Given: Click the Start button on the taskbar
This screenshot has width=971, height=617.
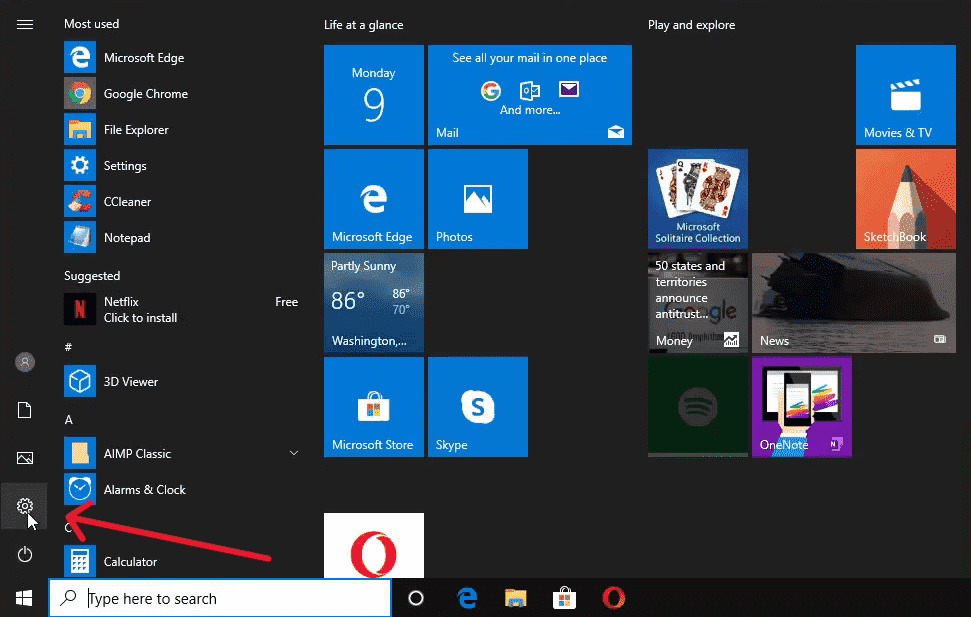Looking at the screenshot, I should pyautogui.click(x=24, y=597).
